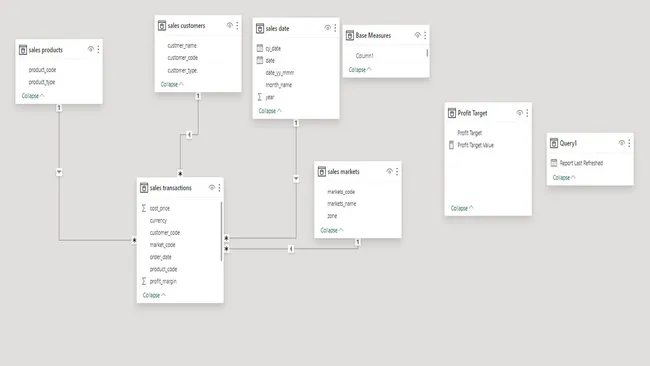This screenshot has width=650, height=366.
Task: Toggle visibility of sales products table
Action: [x=91, y=49]
